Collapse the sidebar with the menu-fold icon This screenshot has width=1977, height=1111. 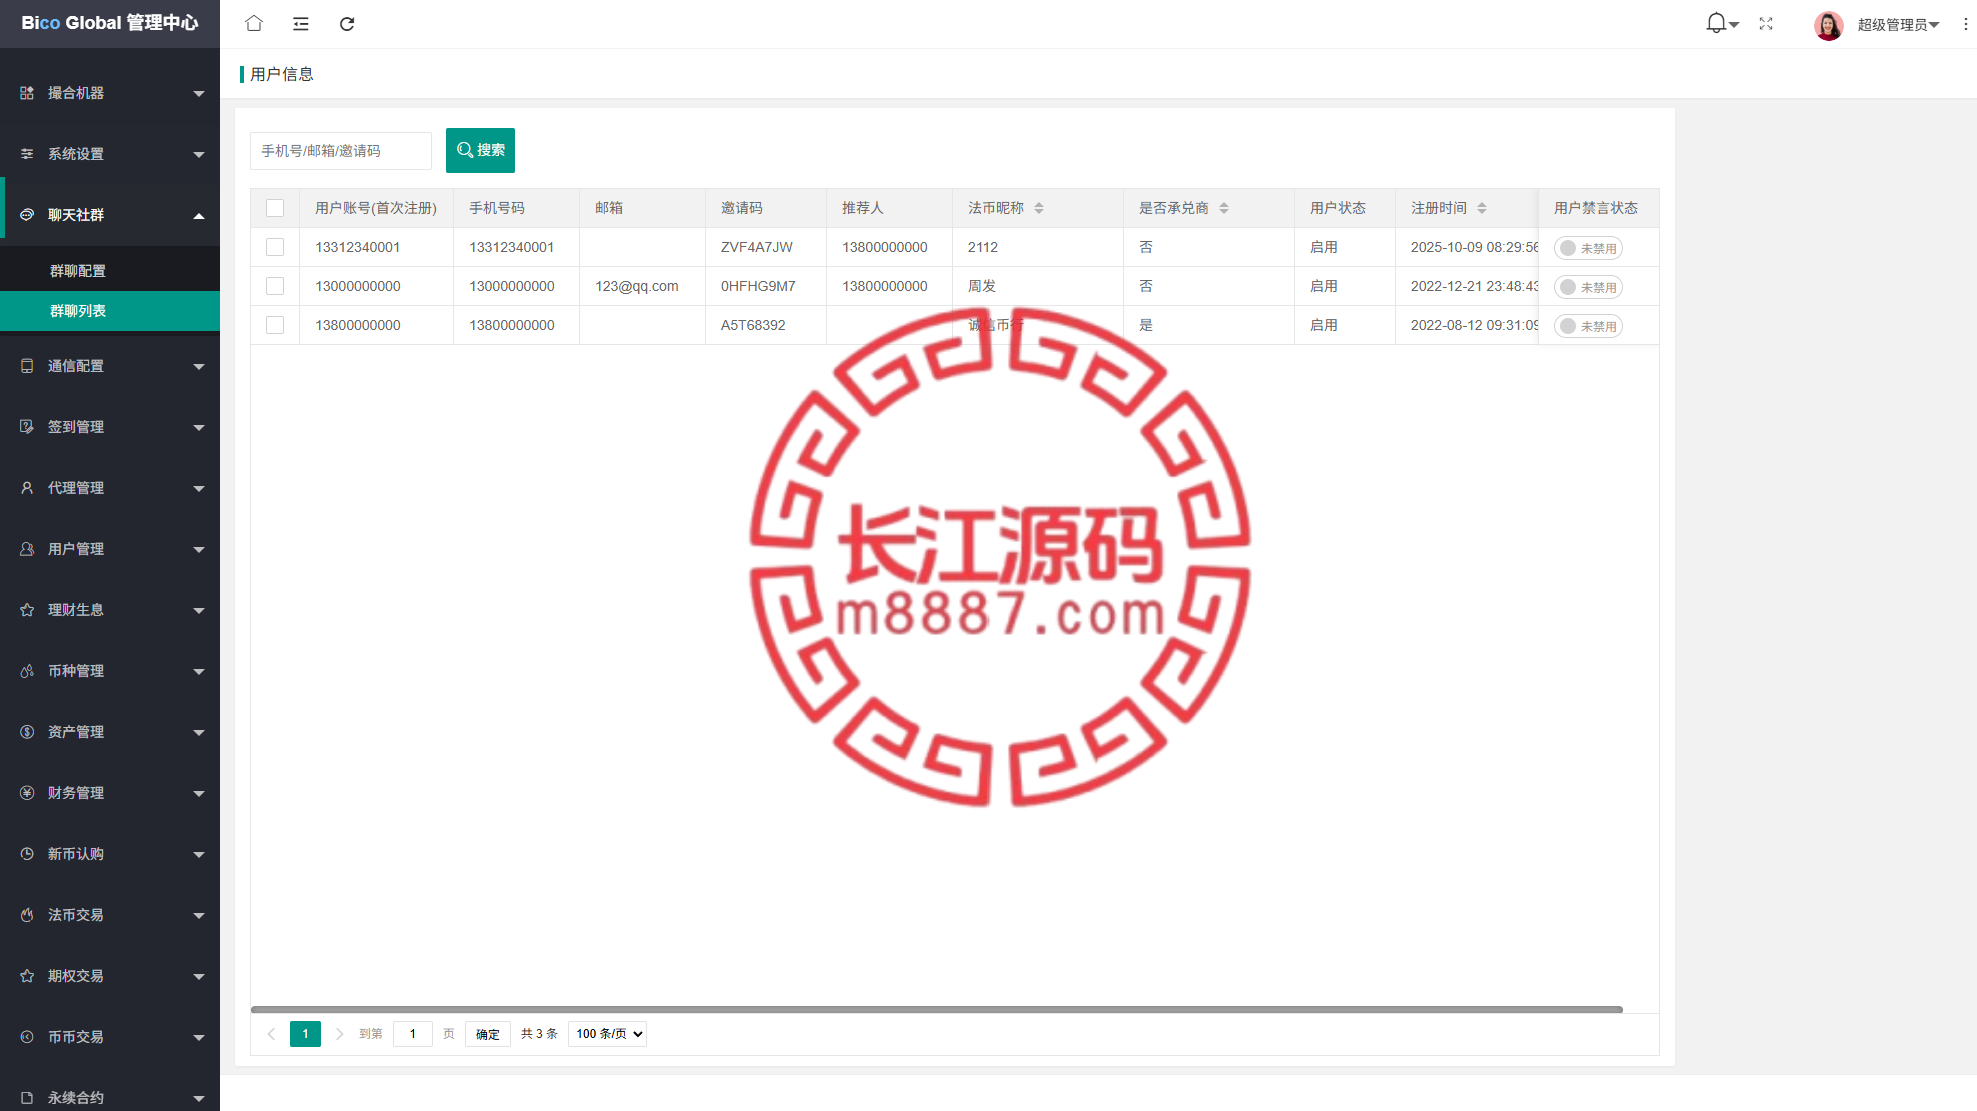coord(301,24)
